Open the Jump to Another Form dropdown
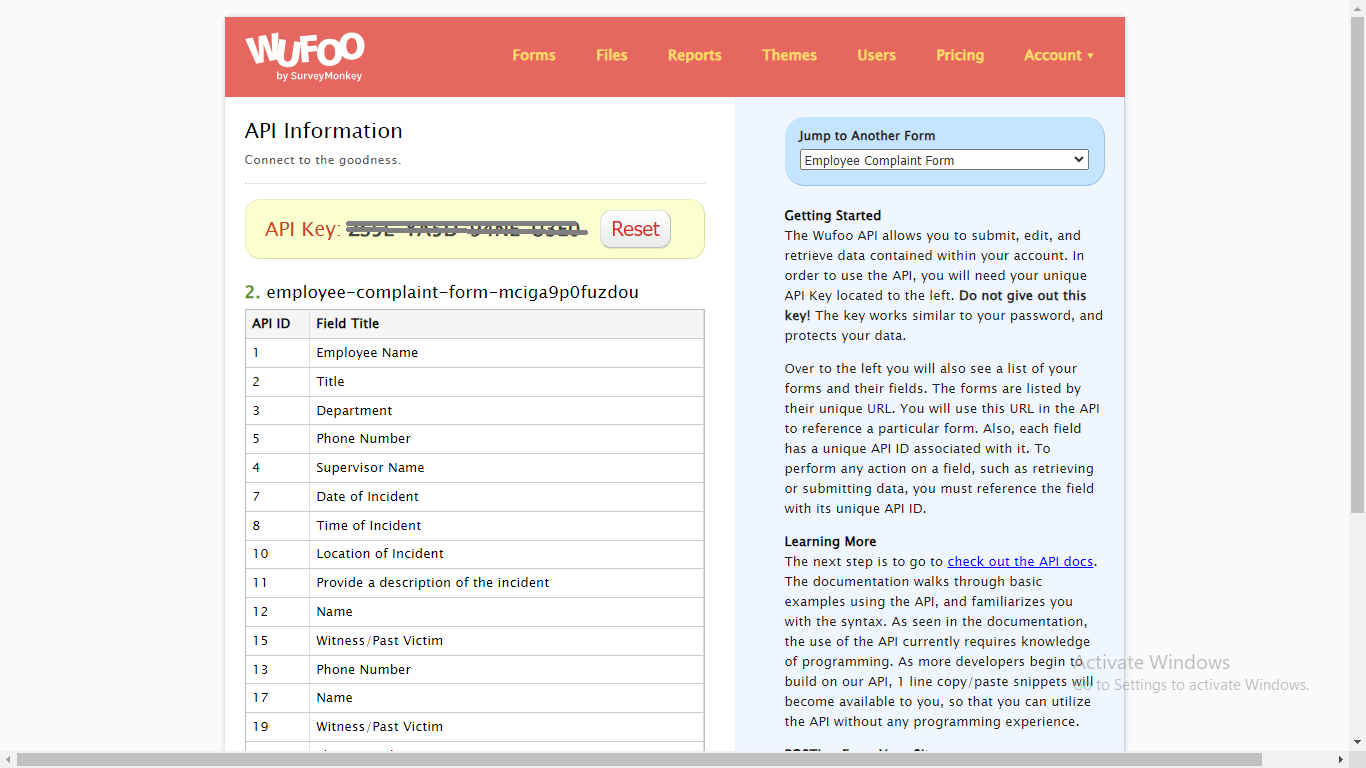Viewport: 1366px width, 768px height. point(944,160)
